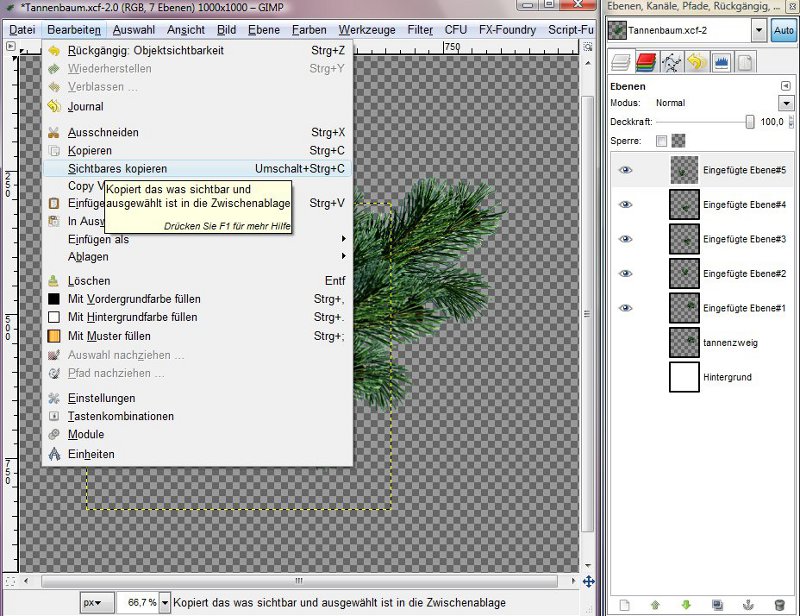This screenshot has height=616, width=800.
Task: Expand the Tannenbaum.xcf-2 image selector dropdown
Action: 759,30
